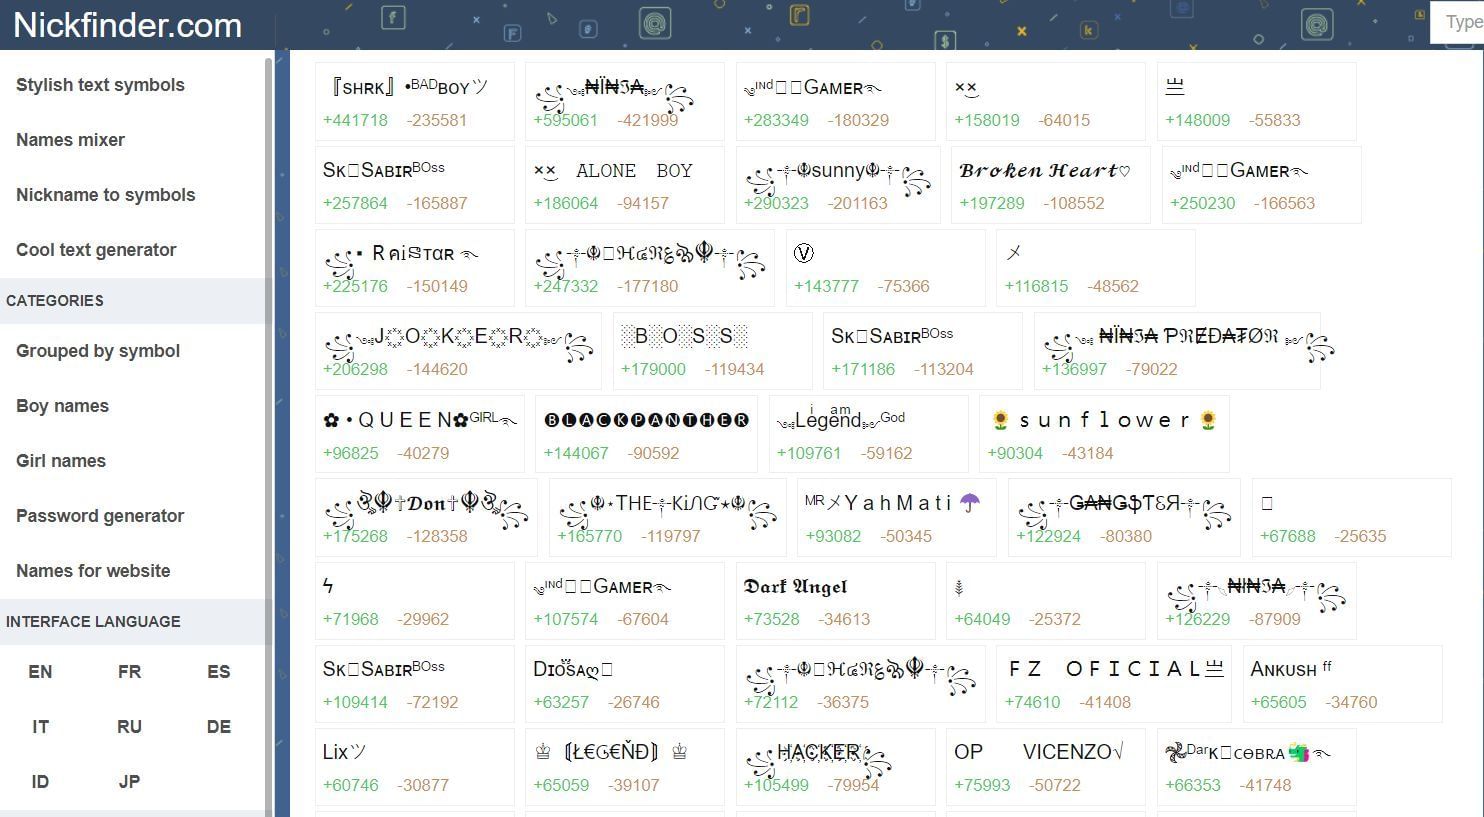
Task: Choose the QUEEN girl flower nickname
Action: coord(419,420)
